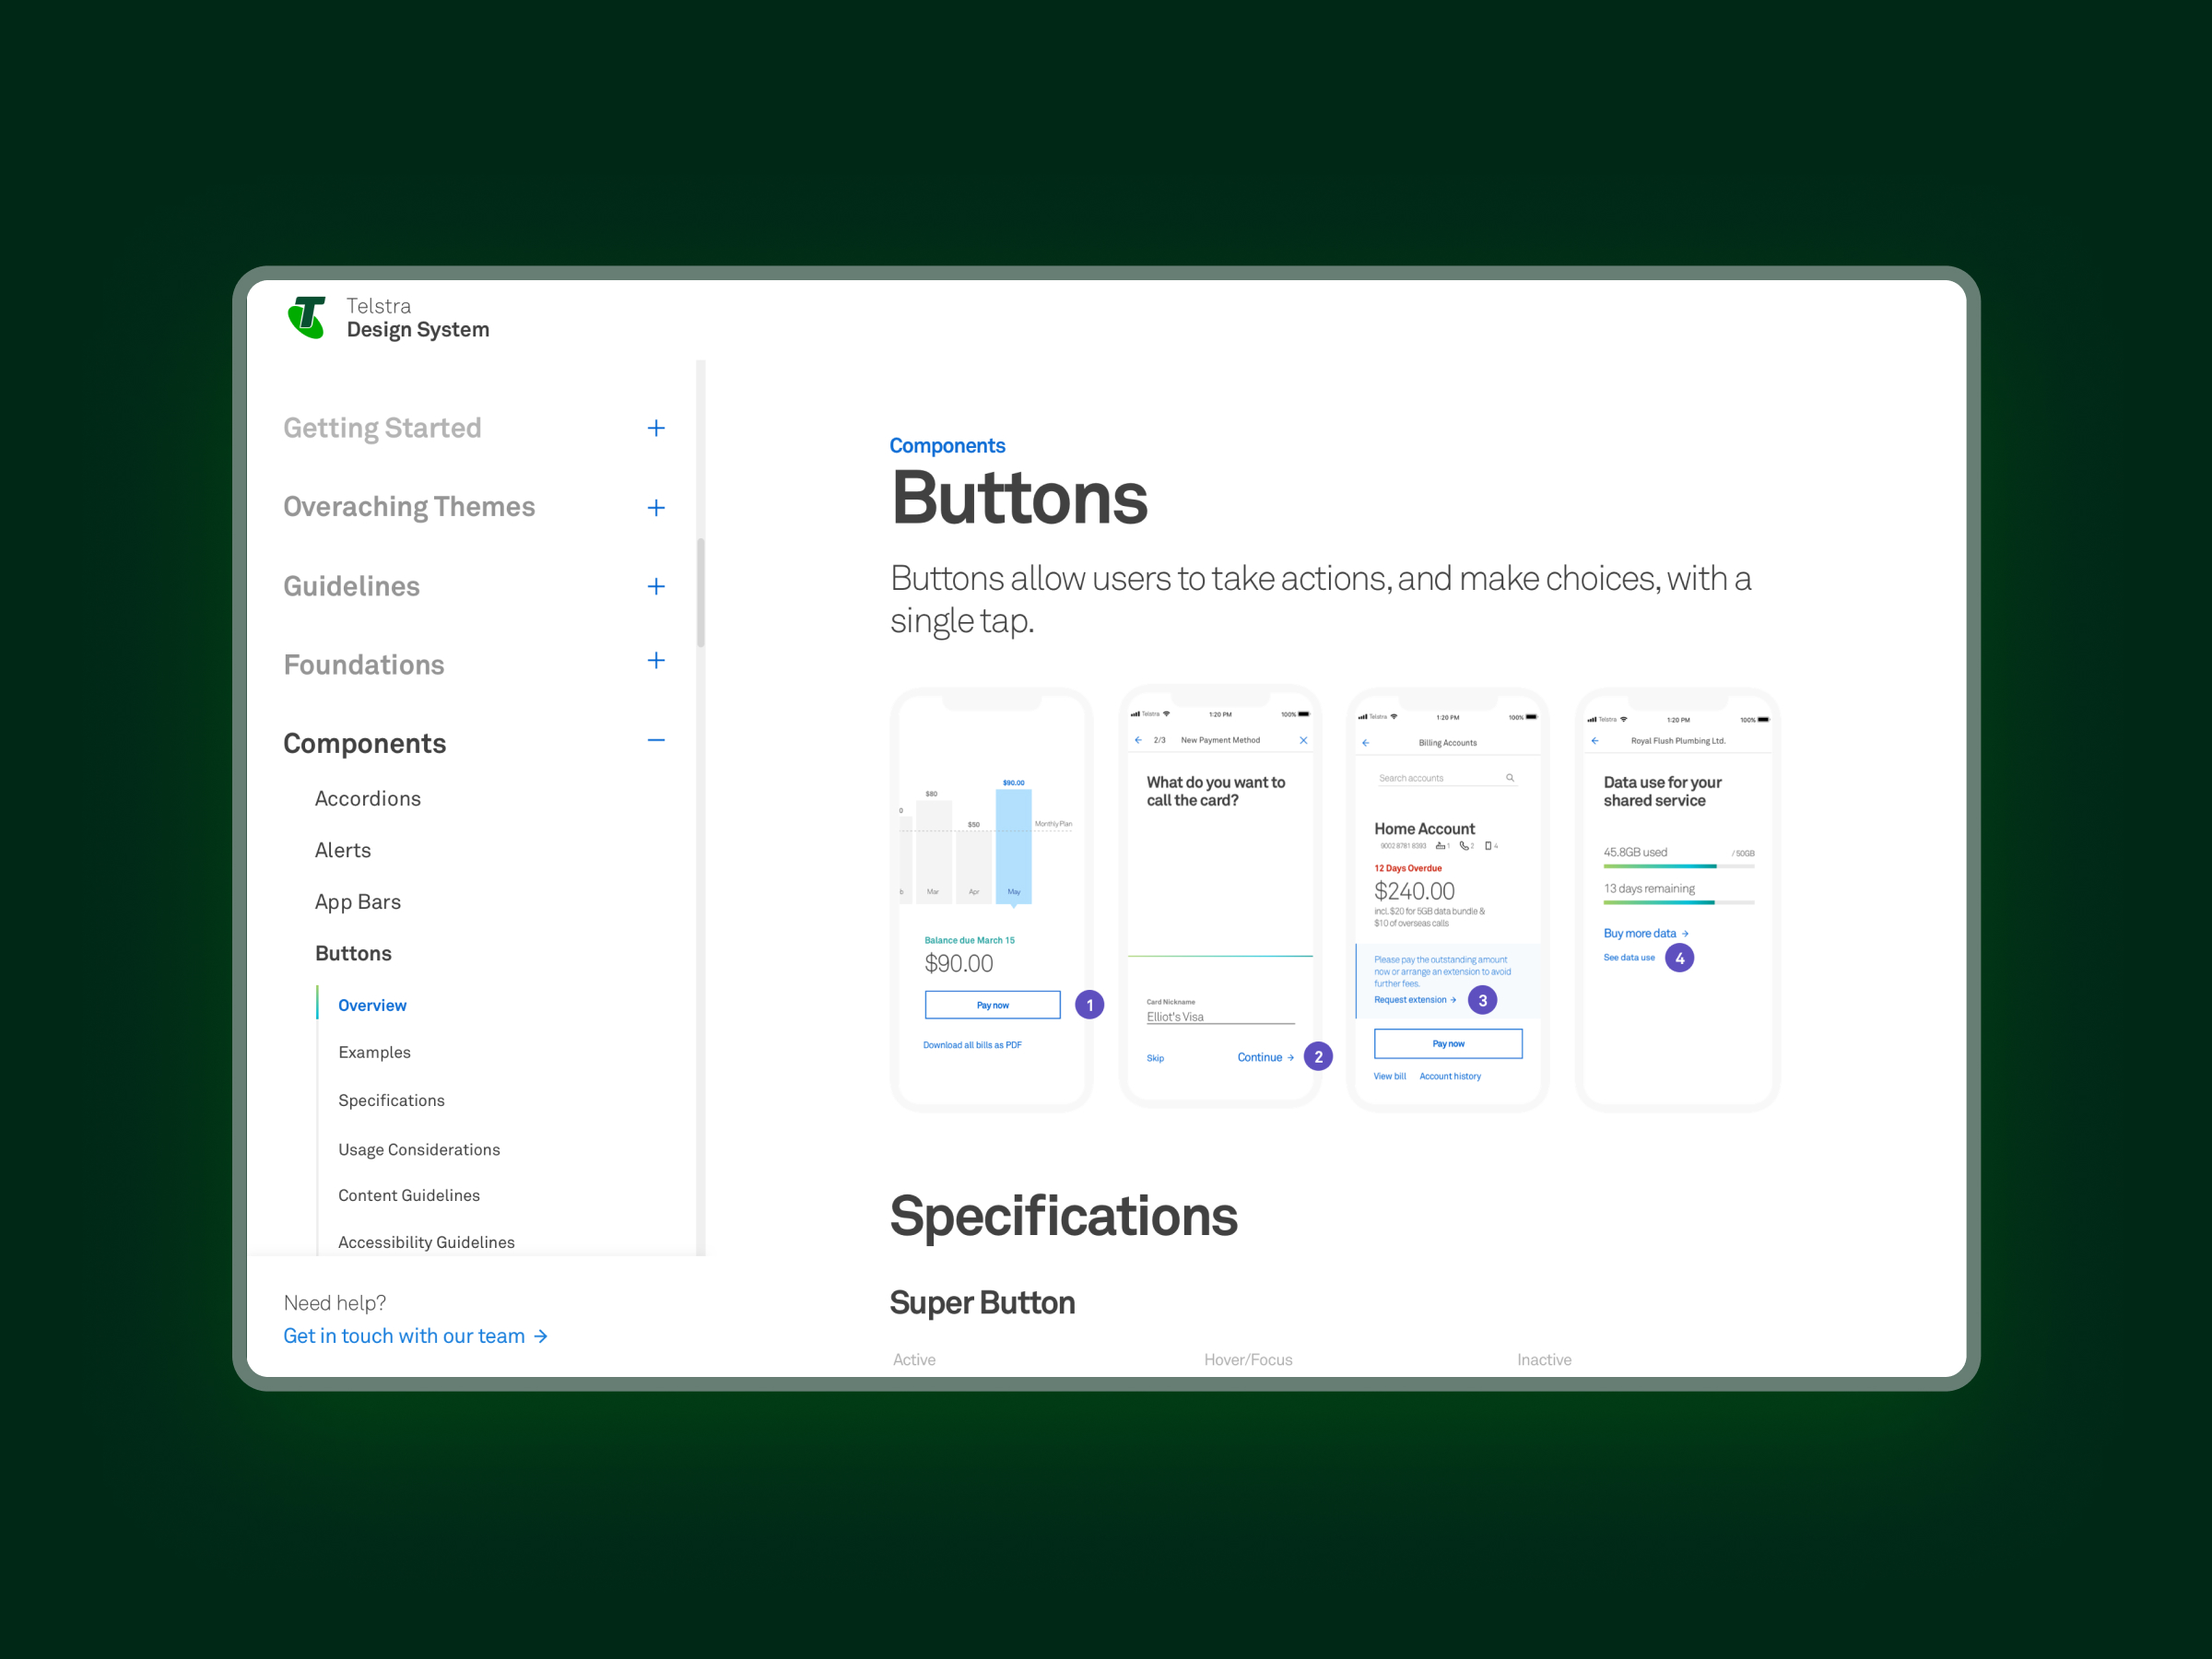Click purple number 1 annotation badge
This screenshot has width=2212, height=1659.
[1089, 1004]
